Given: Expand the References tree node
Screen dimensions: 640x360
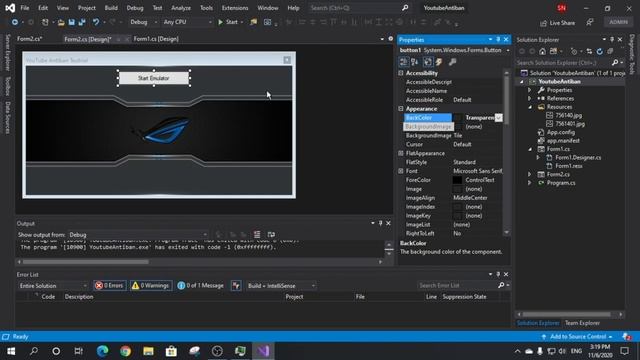Looking at the screenshot, I should click(530, 98).
